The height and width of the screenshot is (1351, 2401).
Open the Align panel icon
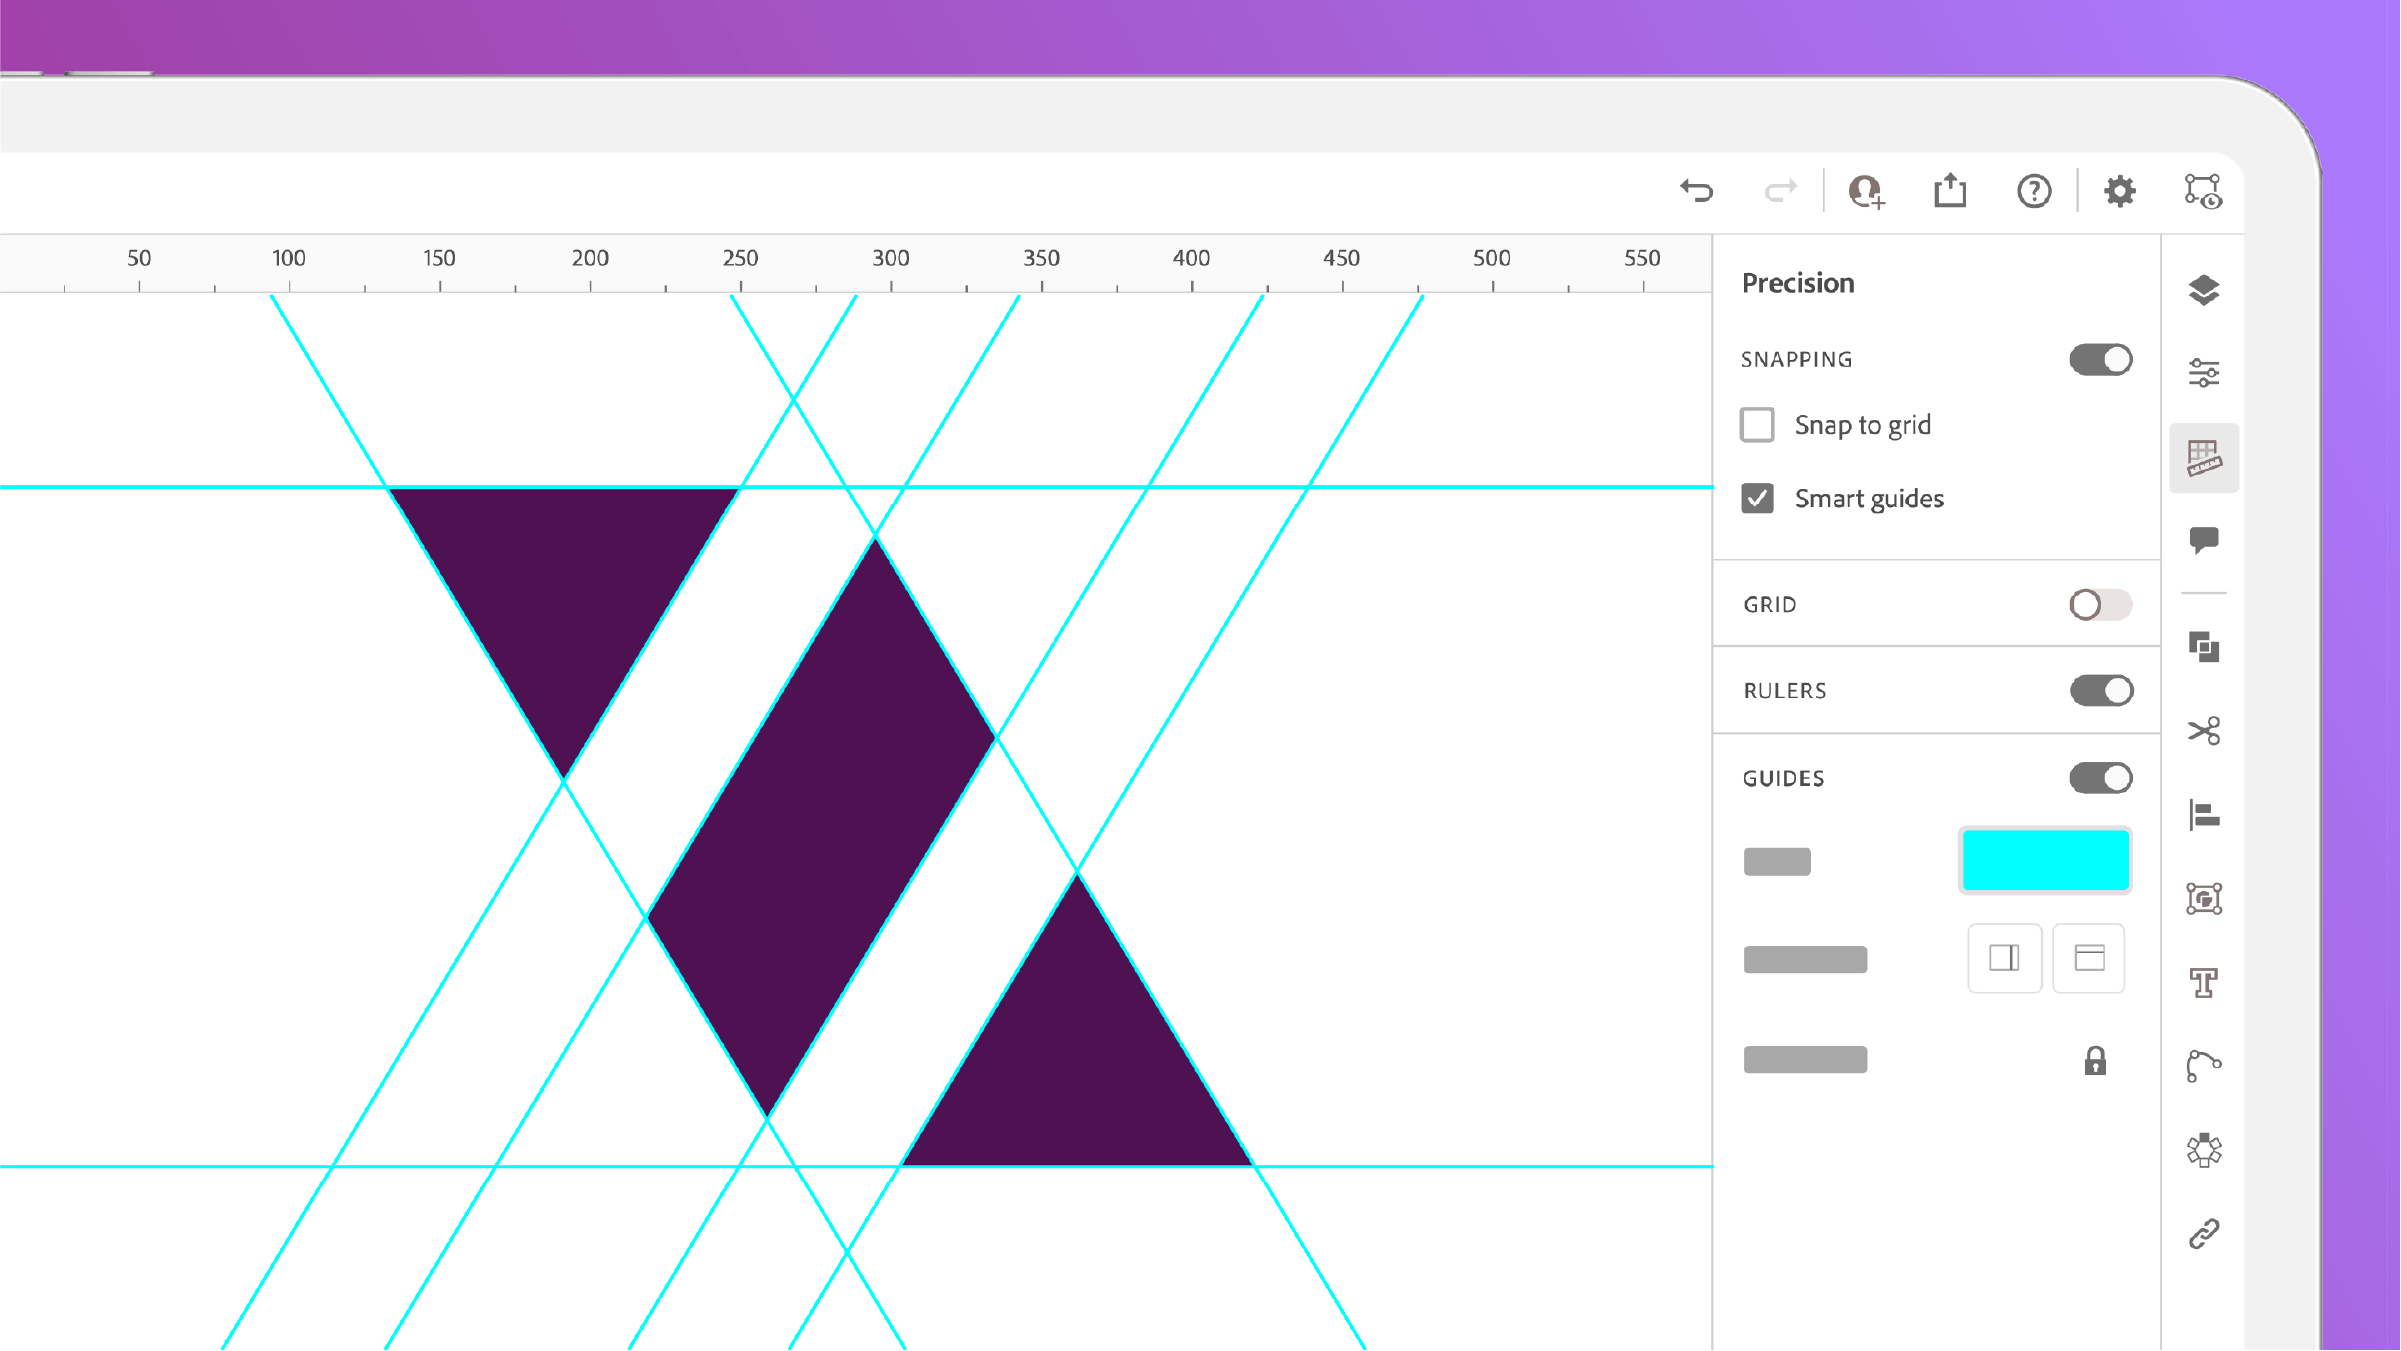(2203, 815)
